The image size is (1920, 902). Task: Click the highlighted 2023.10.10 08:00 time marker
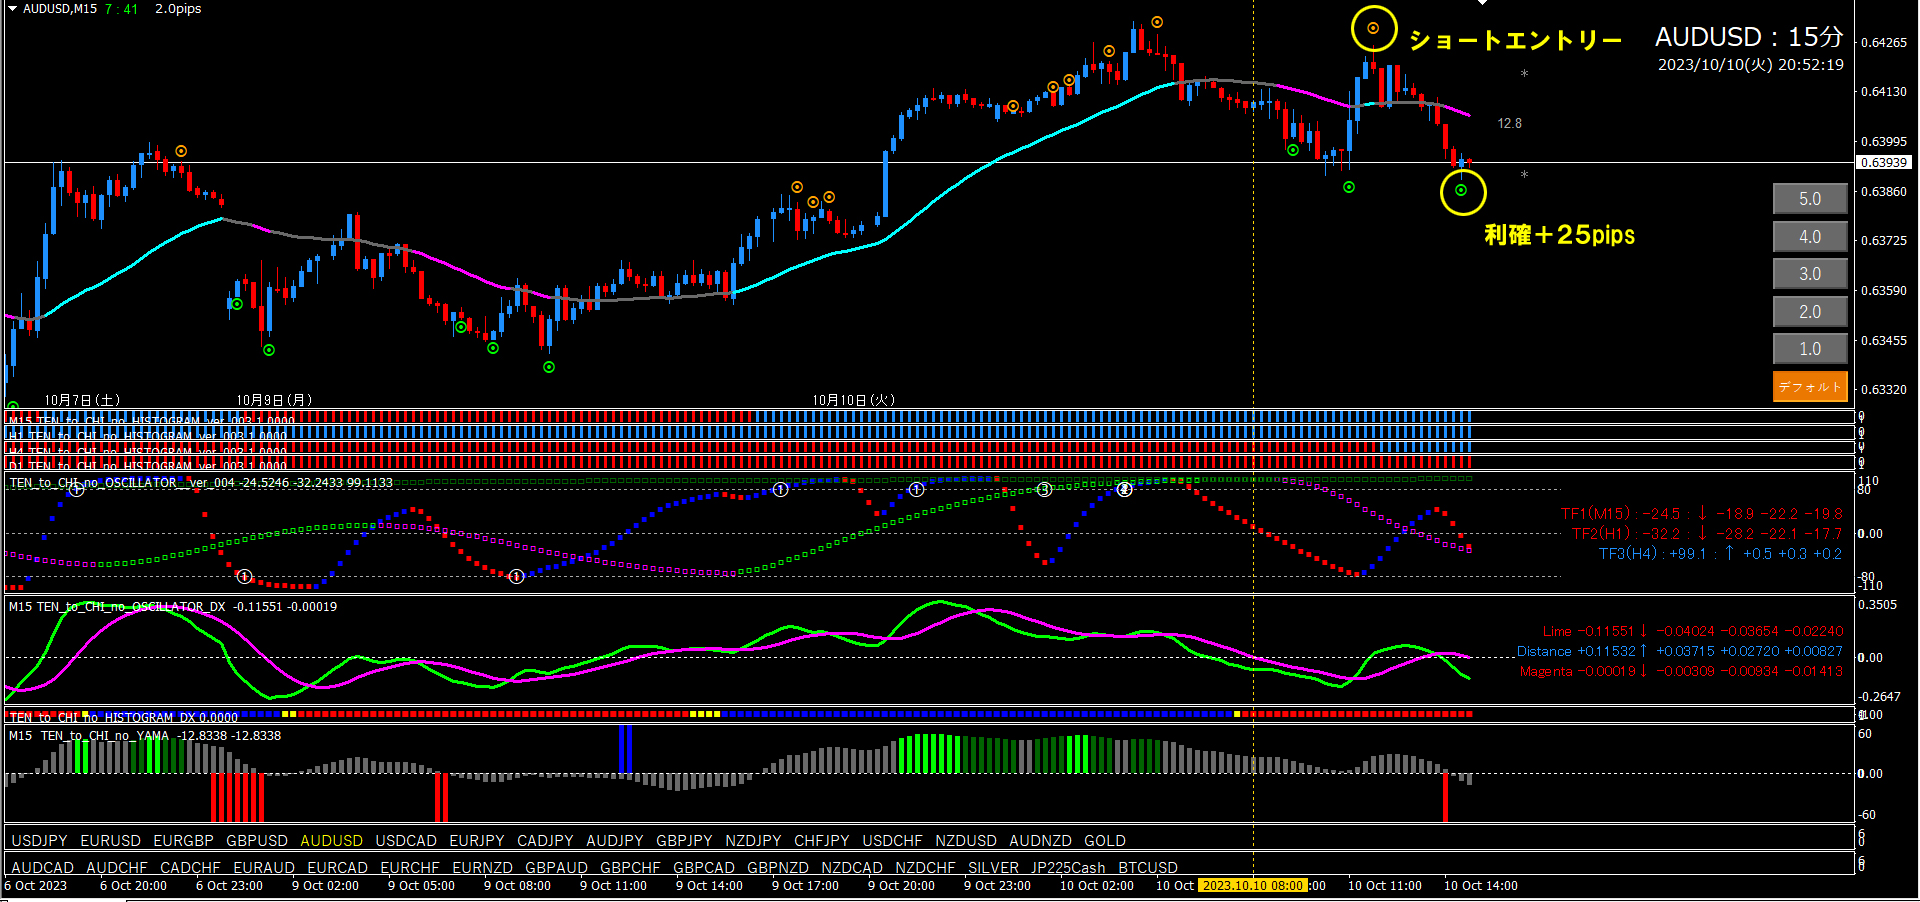point(1253,885)
